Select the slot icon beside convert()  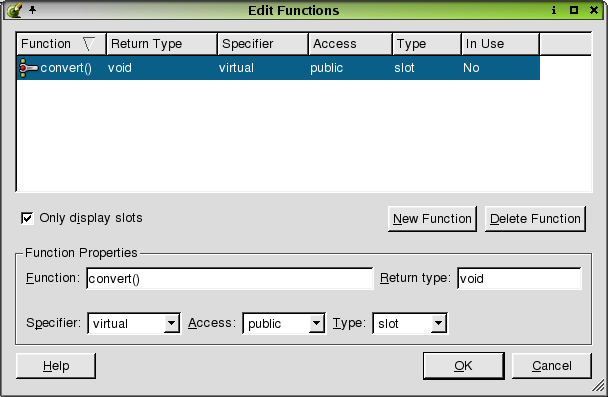[x=28, y=68]
